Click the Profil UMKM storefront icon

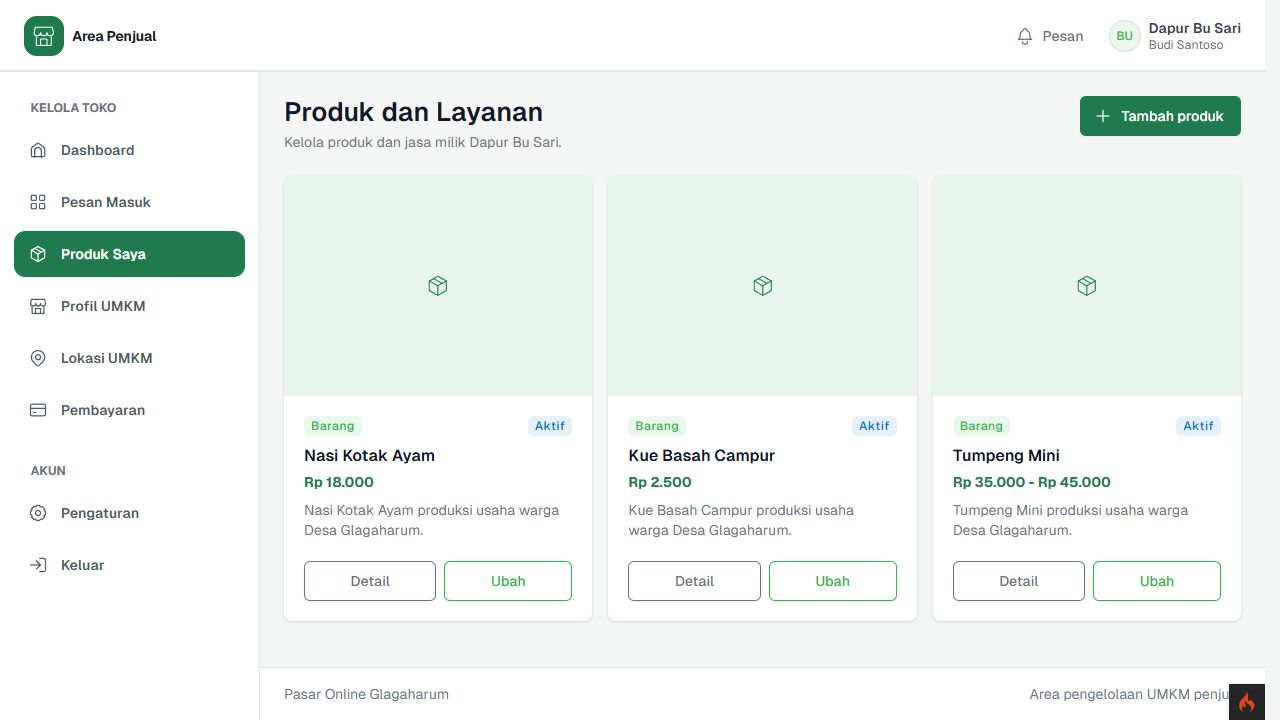tap(38, 306)
